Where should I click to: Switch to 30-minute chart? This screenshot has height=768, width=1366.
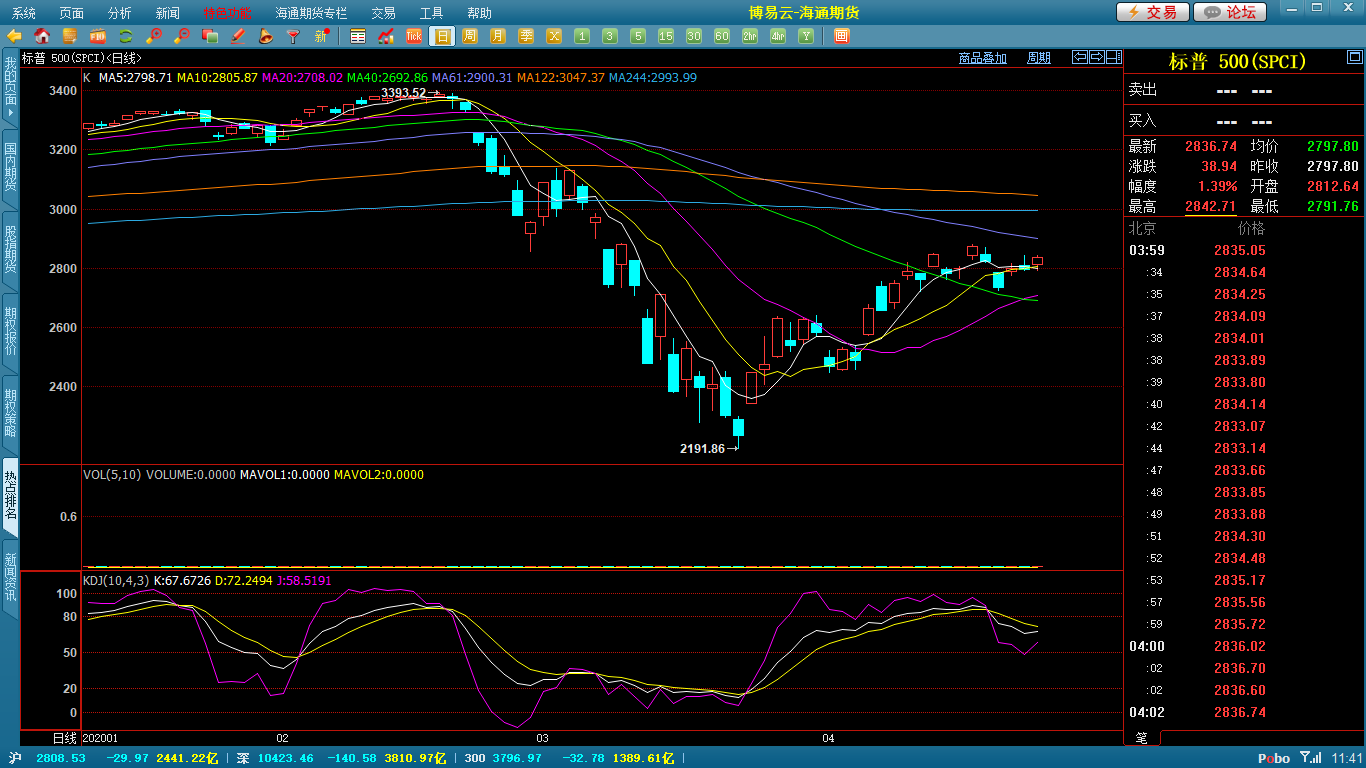pyautogui.click(x=694, y=36)
